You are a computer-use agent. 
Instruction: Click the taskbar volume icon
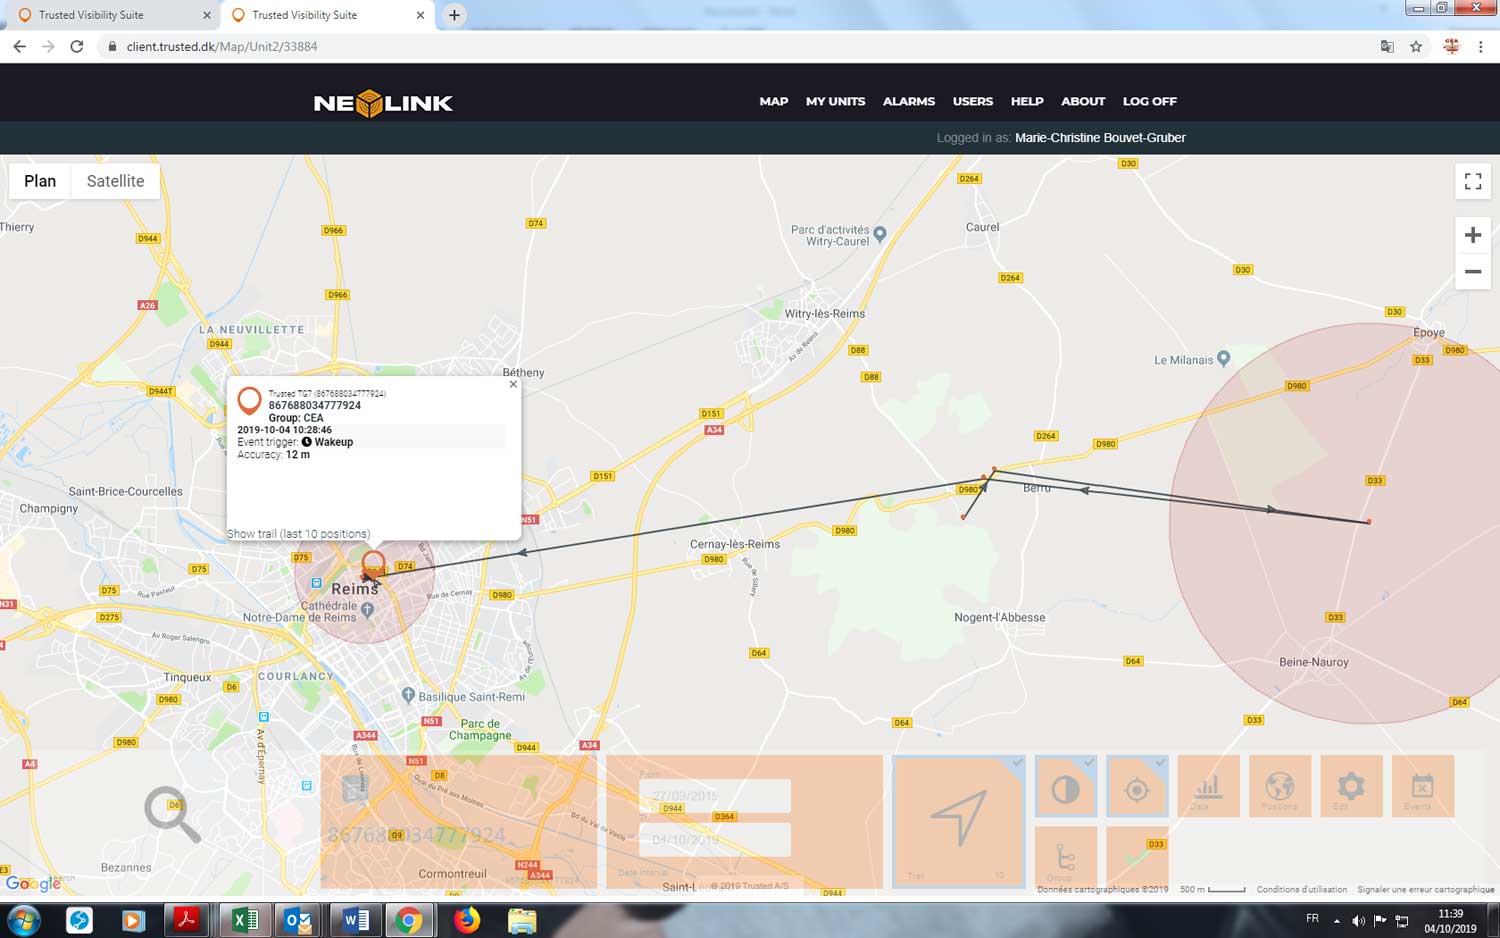coord(1358,921)
